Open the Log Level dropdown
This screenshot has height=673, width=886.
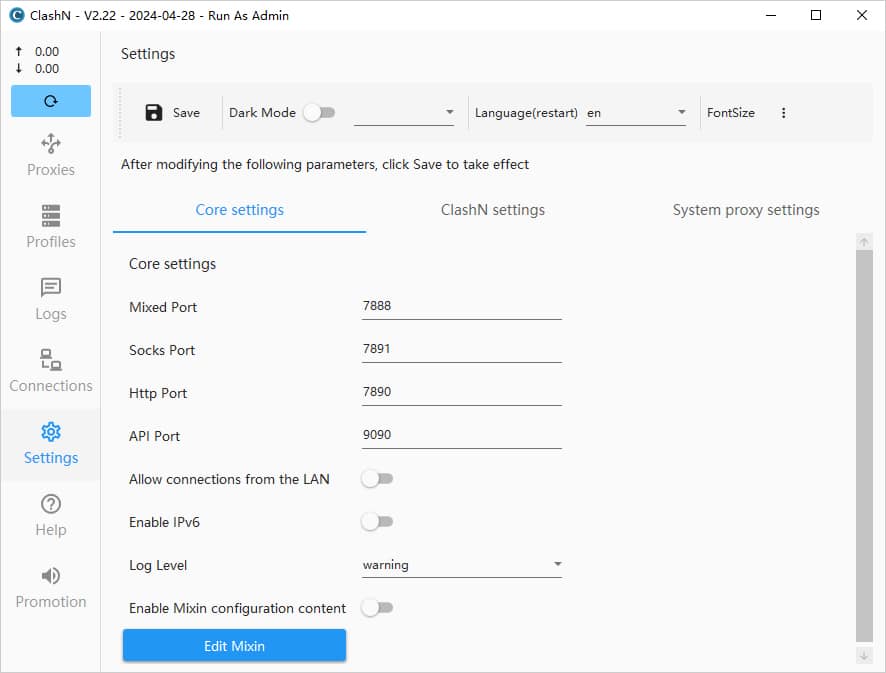click(462, 565)
